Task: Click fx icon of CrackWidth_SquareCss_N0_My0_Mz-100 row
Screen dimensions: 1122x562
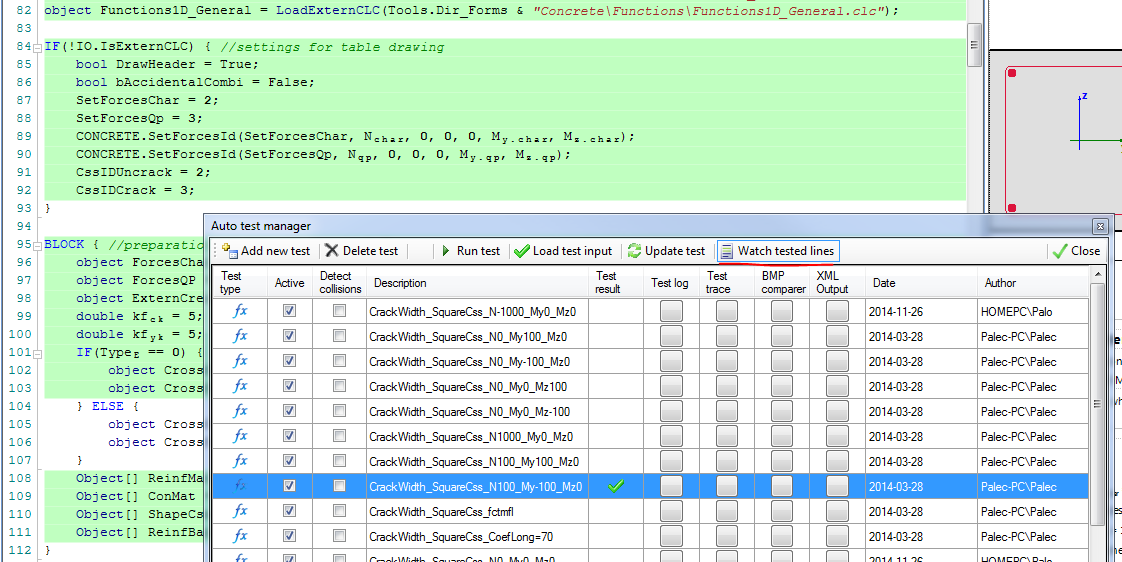Action: 240,412
